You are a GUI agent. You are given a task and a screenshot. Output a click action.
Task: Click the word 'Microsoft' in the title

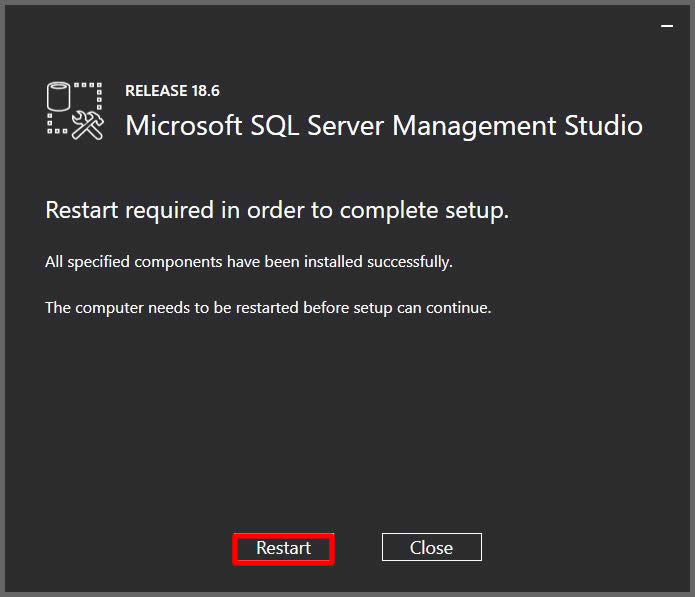click(184, 126)
